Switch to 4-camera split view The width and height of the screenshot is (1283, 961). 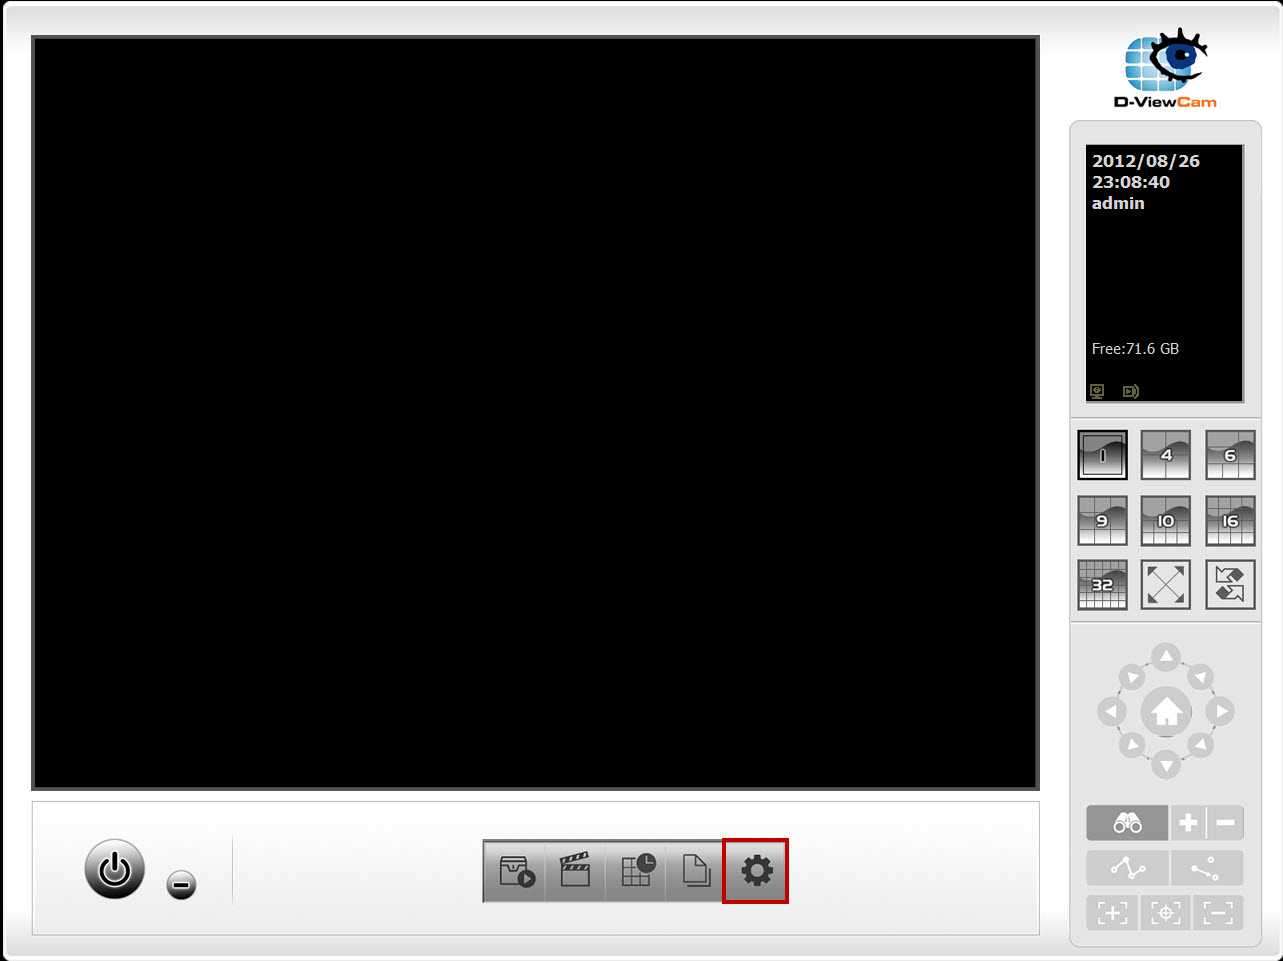click(1166, 456)
